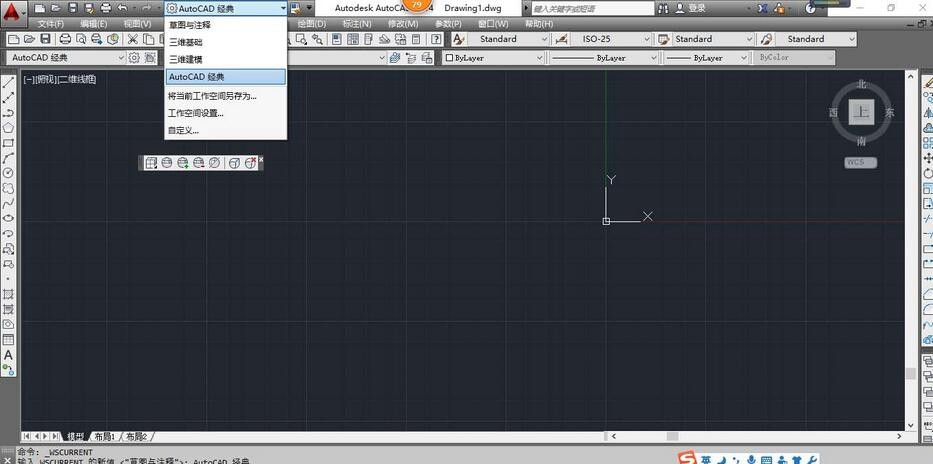The width and height of the screenshot is (933, 464).
Task: Click 自定义... in workspace menu
Action: point(226,130)
